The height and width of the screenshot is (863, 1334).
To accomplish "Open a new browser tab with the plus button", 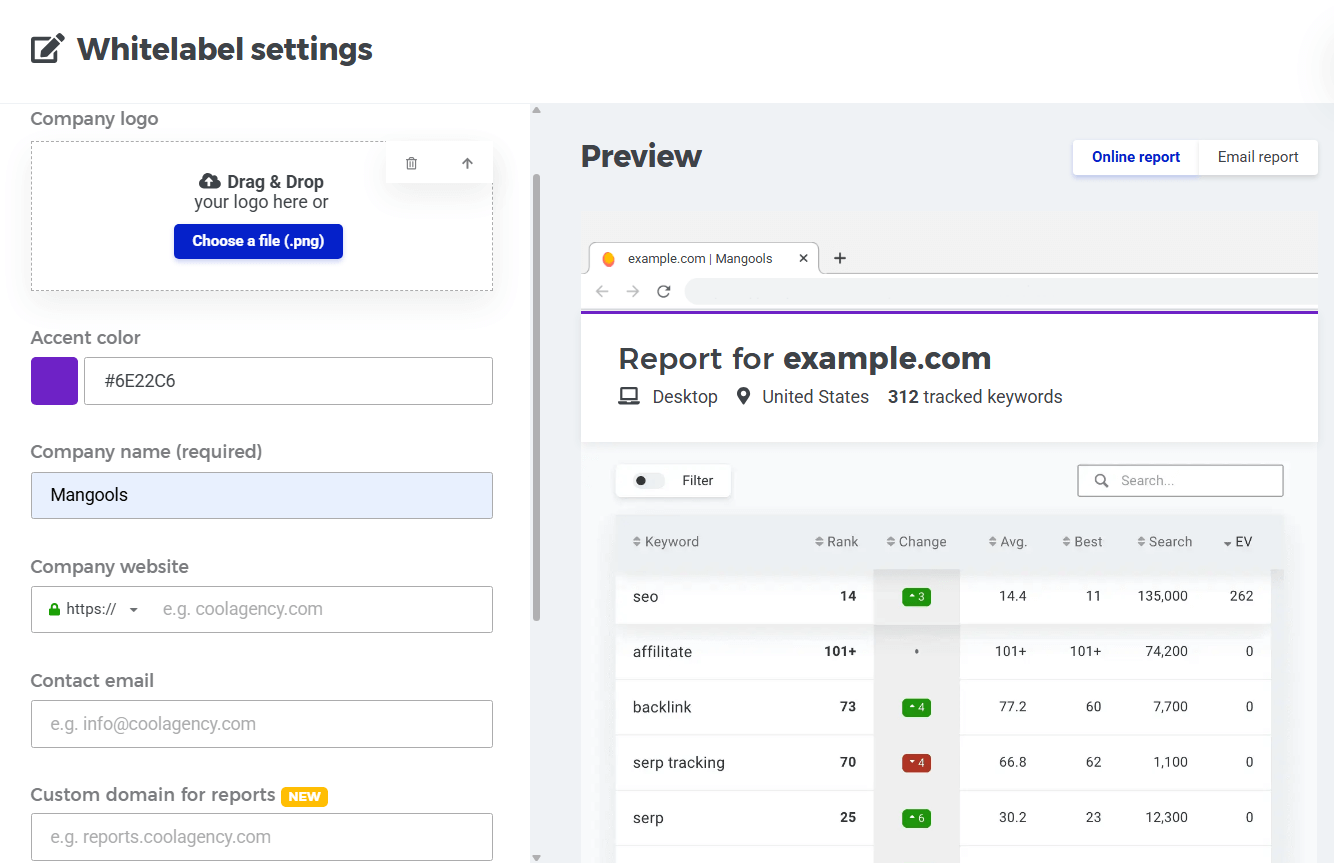I will click(839, 258).
